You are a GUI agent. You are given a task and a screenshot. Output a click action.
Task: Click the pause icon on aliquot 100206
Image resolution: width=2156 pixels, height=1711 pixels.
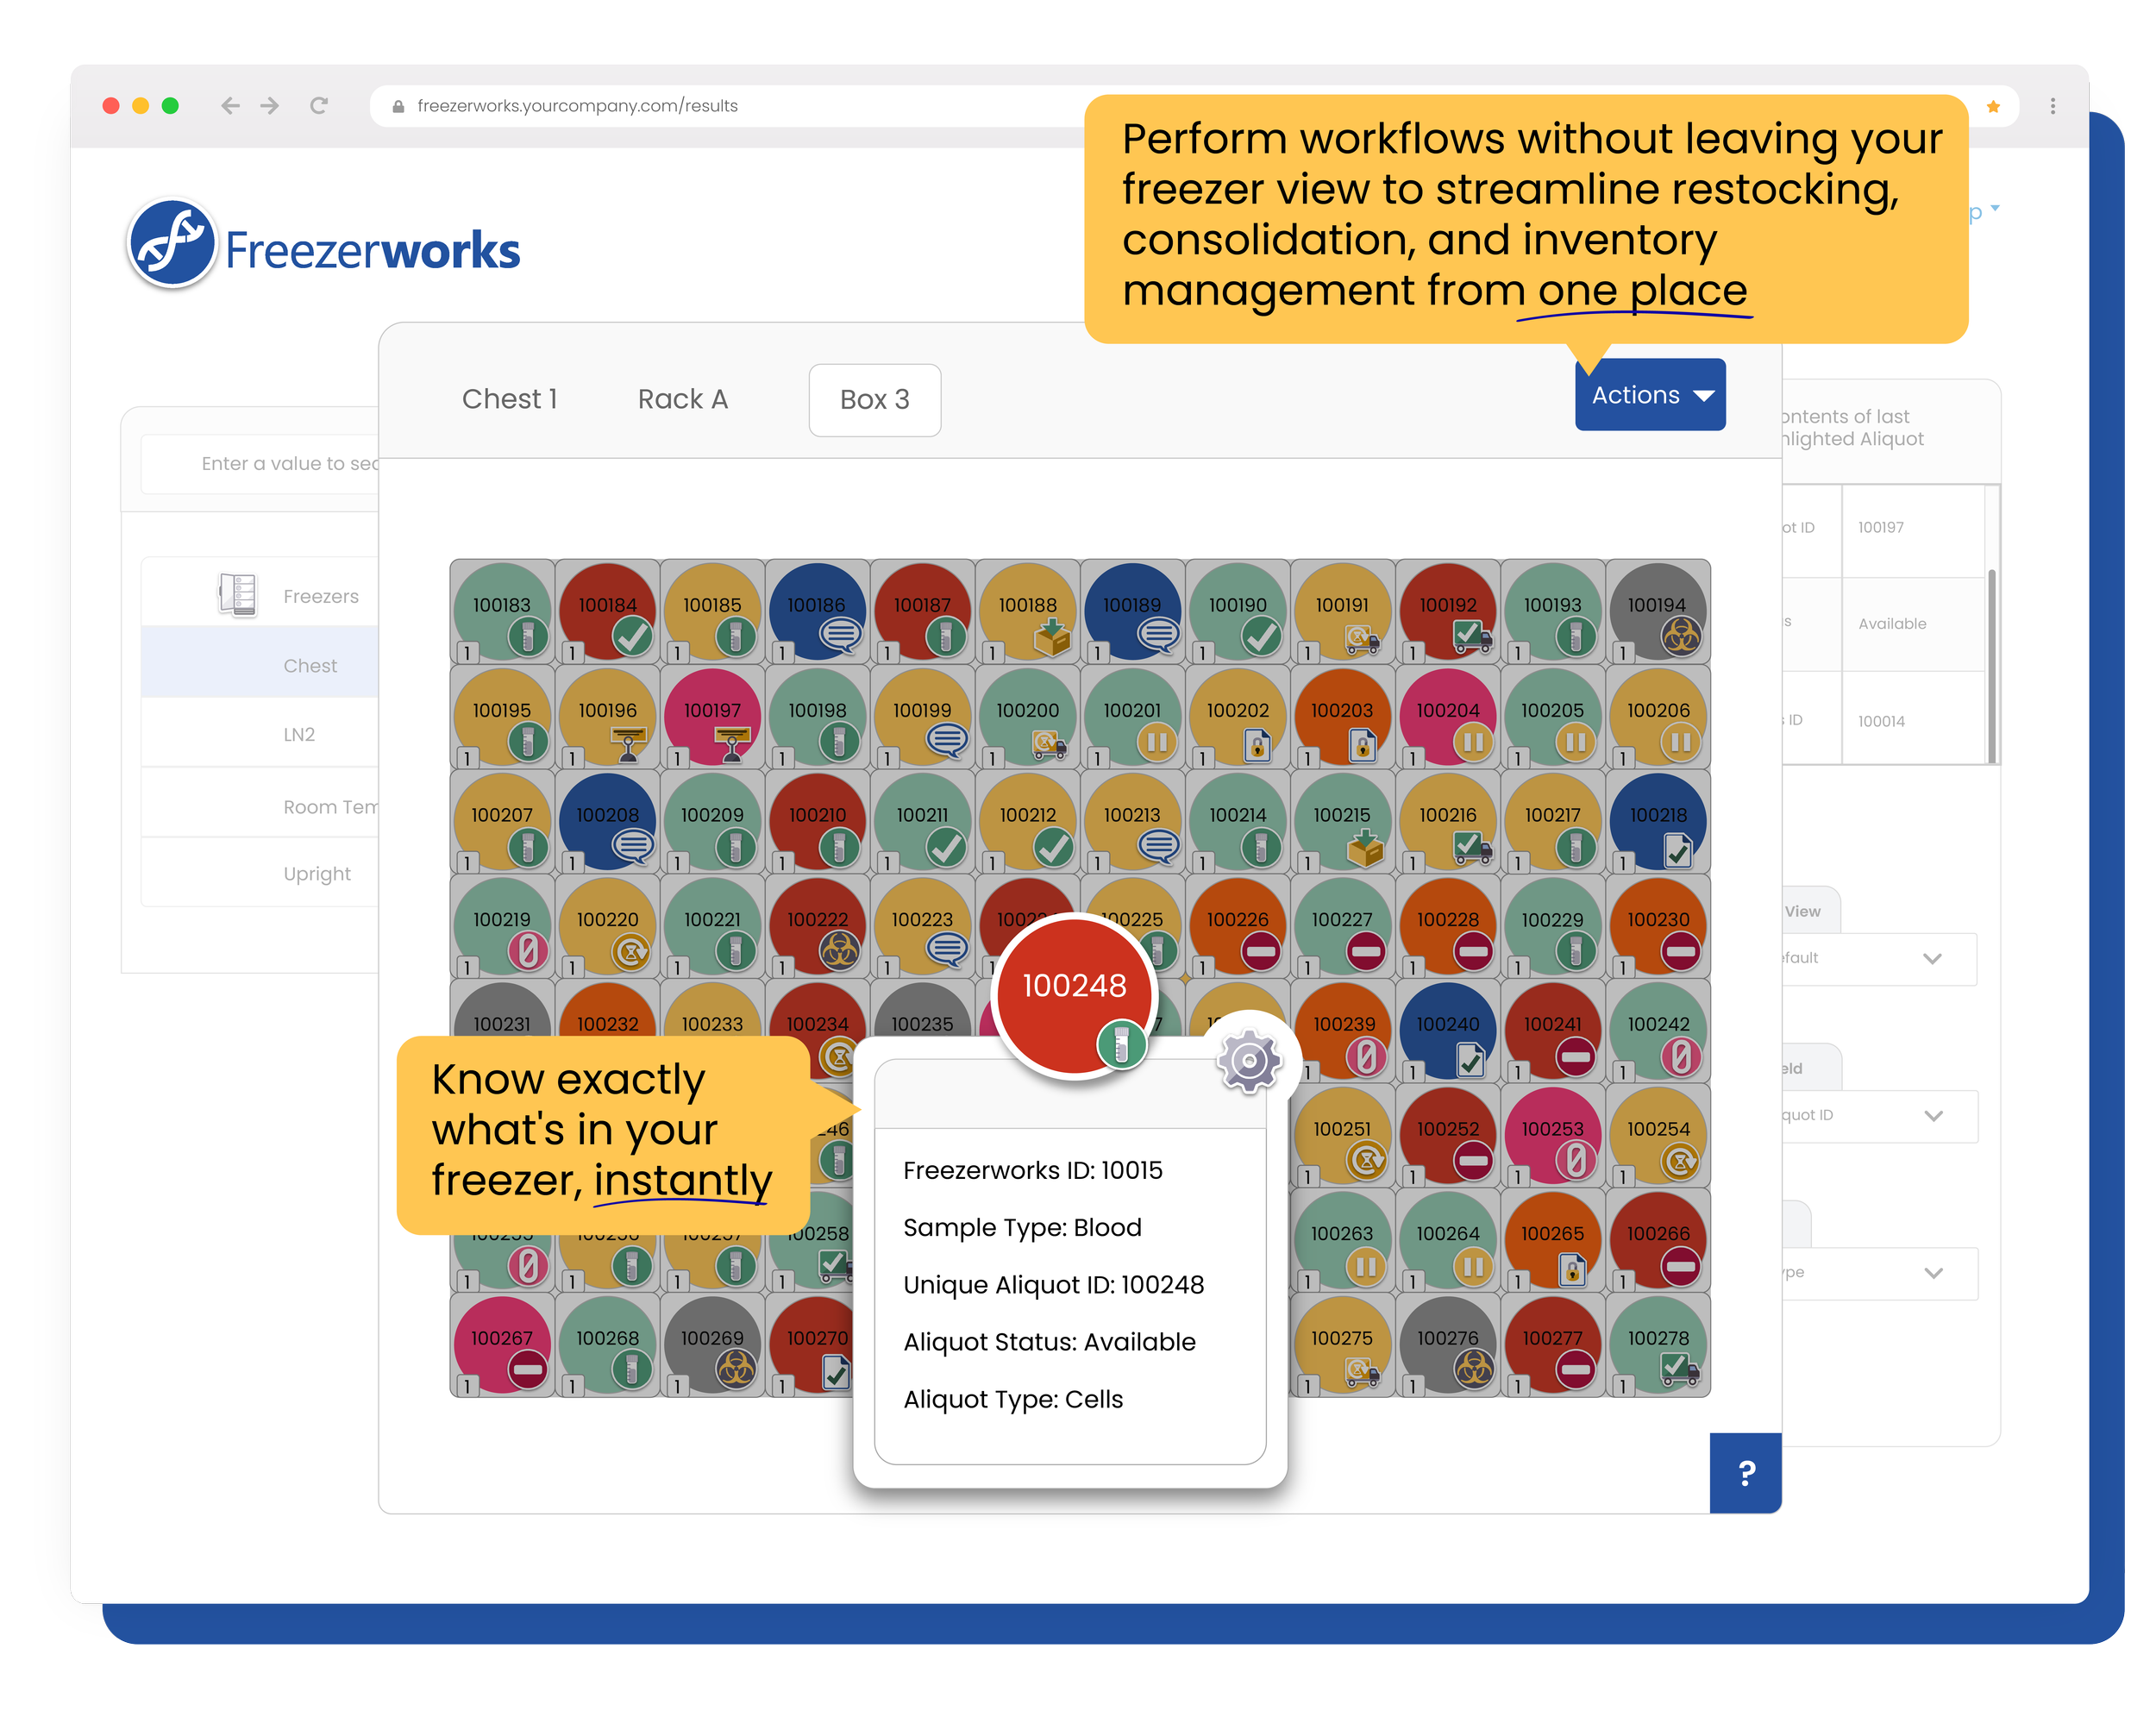point(1681,742)
